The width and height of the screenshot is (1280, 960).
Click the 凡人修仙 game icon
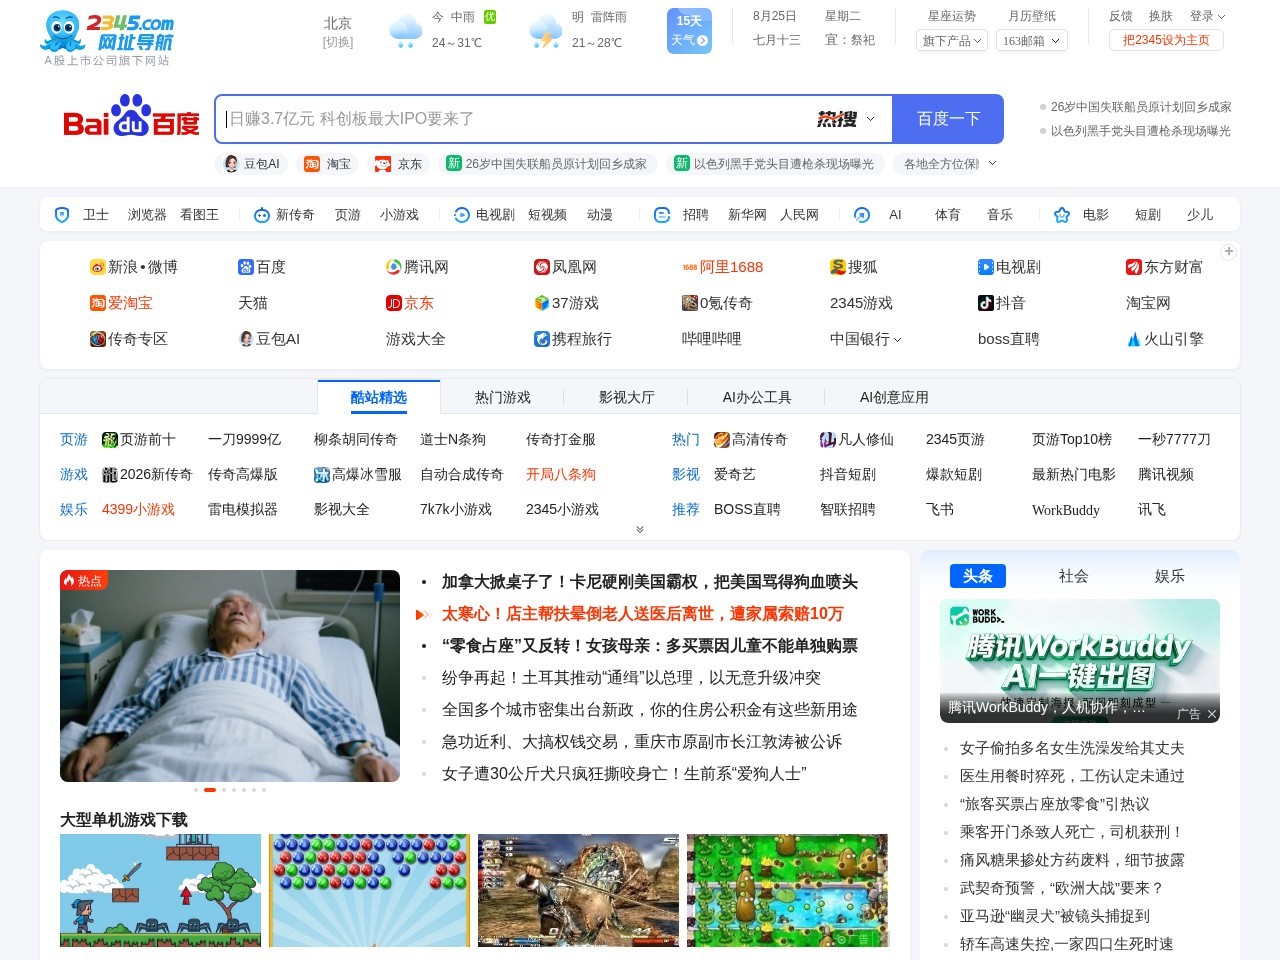[828, 440]
